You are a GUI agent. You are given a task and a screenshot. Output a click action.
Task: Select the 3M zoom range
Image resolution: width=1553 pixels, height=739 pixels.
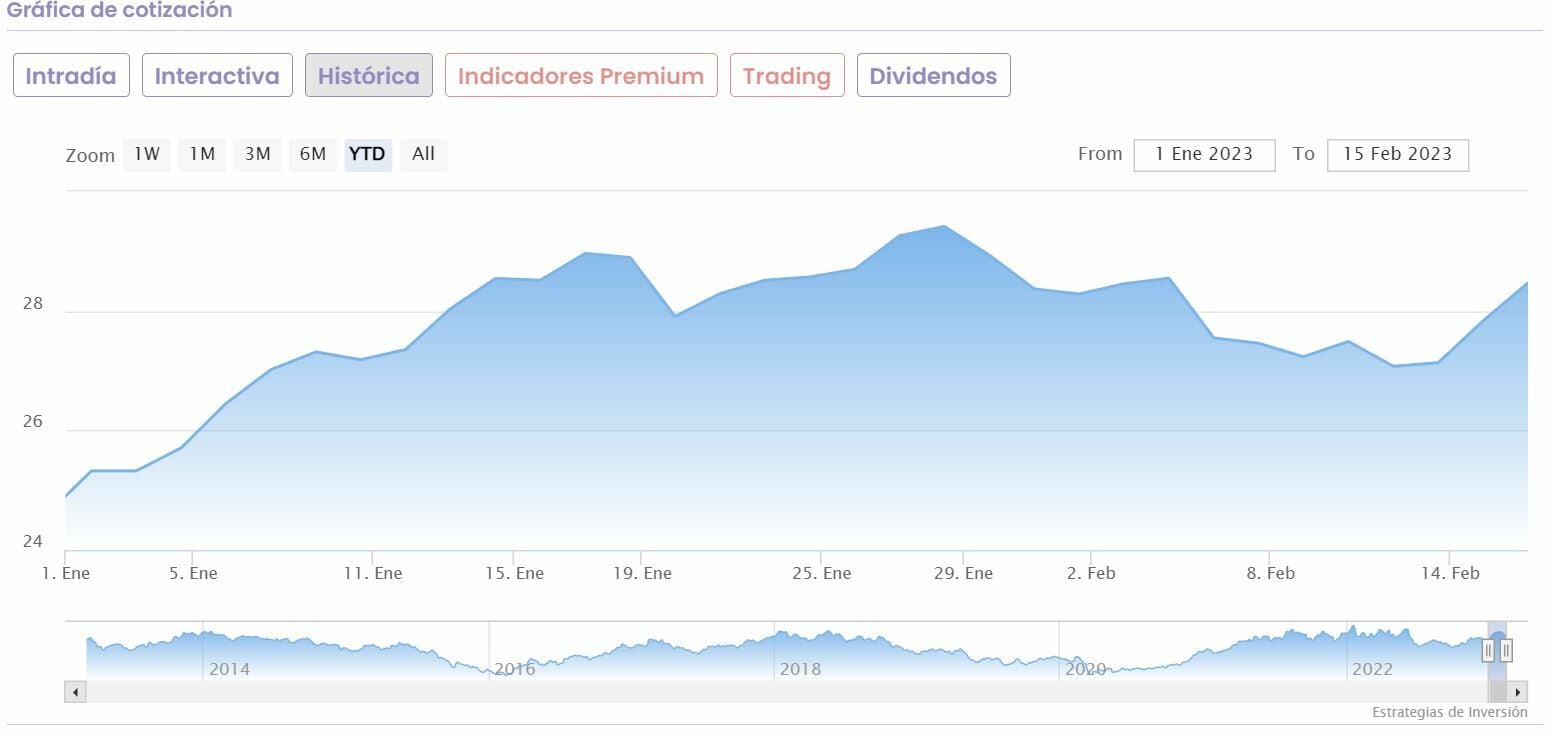[x=258, y=155]
